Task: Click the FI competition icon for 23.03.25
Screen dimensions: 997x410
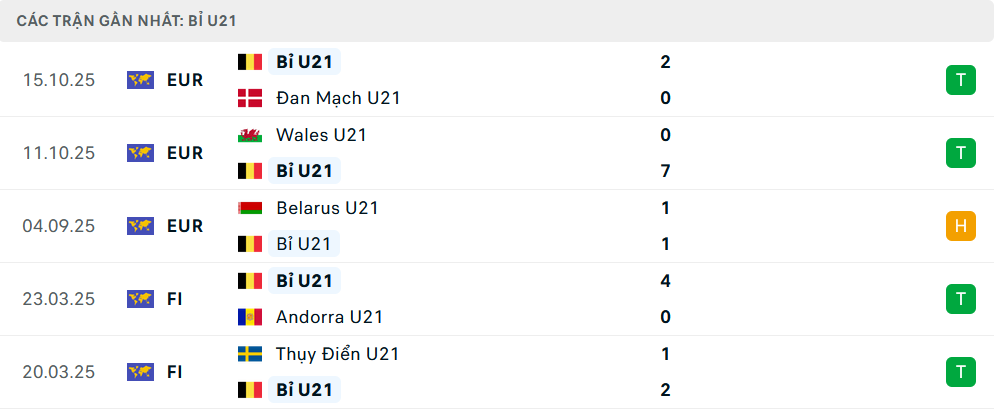Action: pyautogui.click(x=140, y=299)
